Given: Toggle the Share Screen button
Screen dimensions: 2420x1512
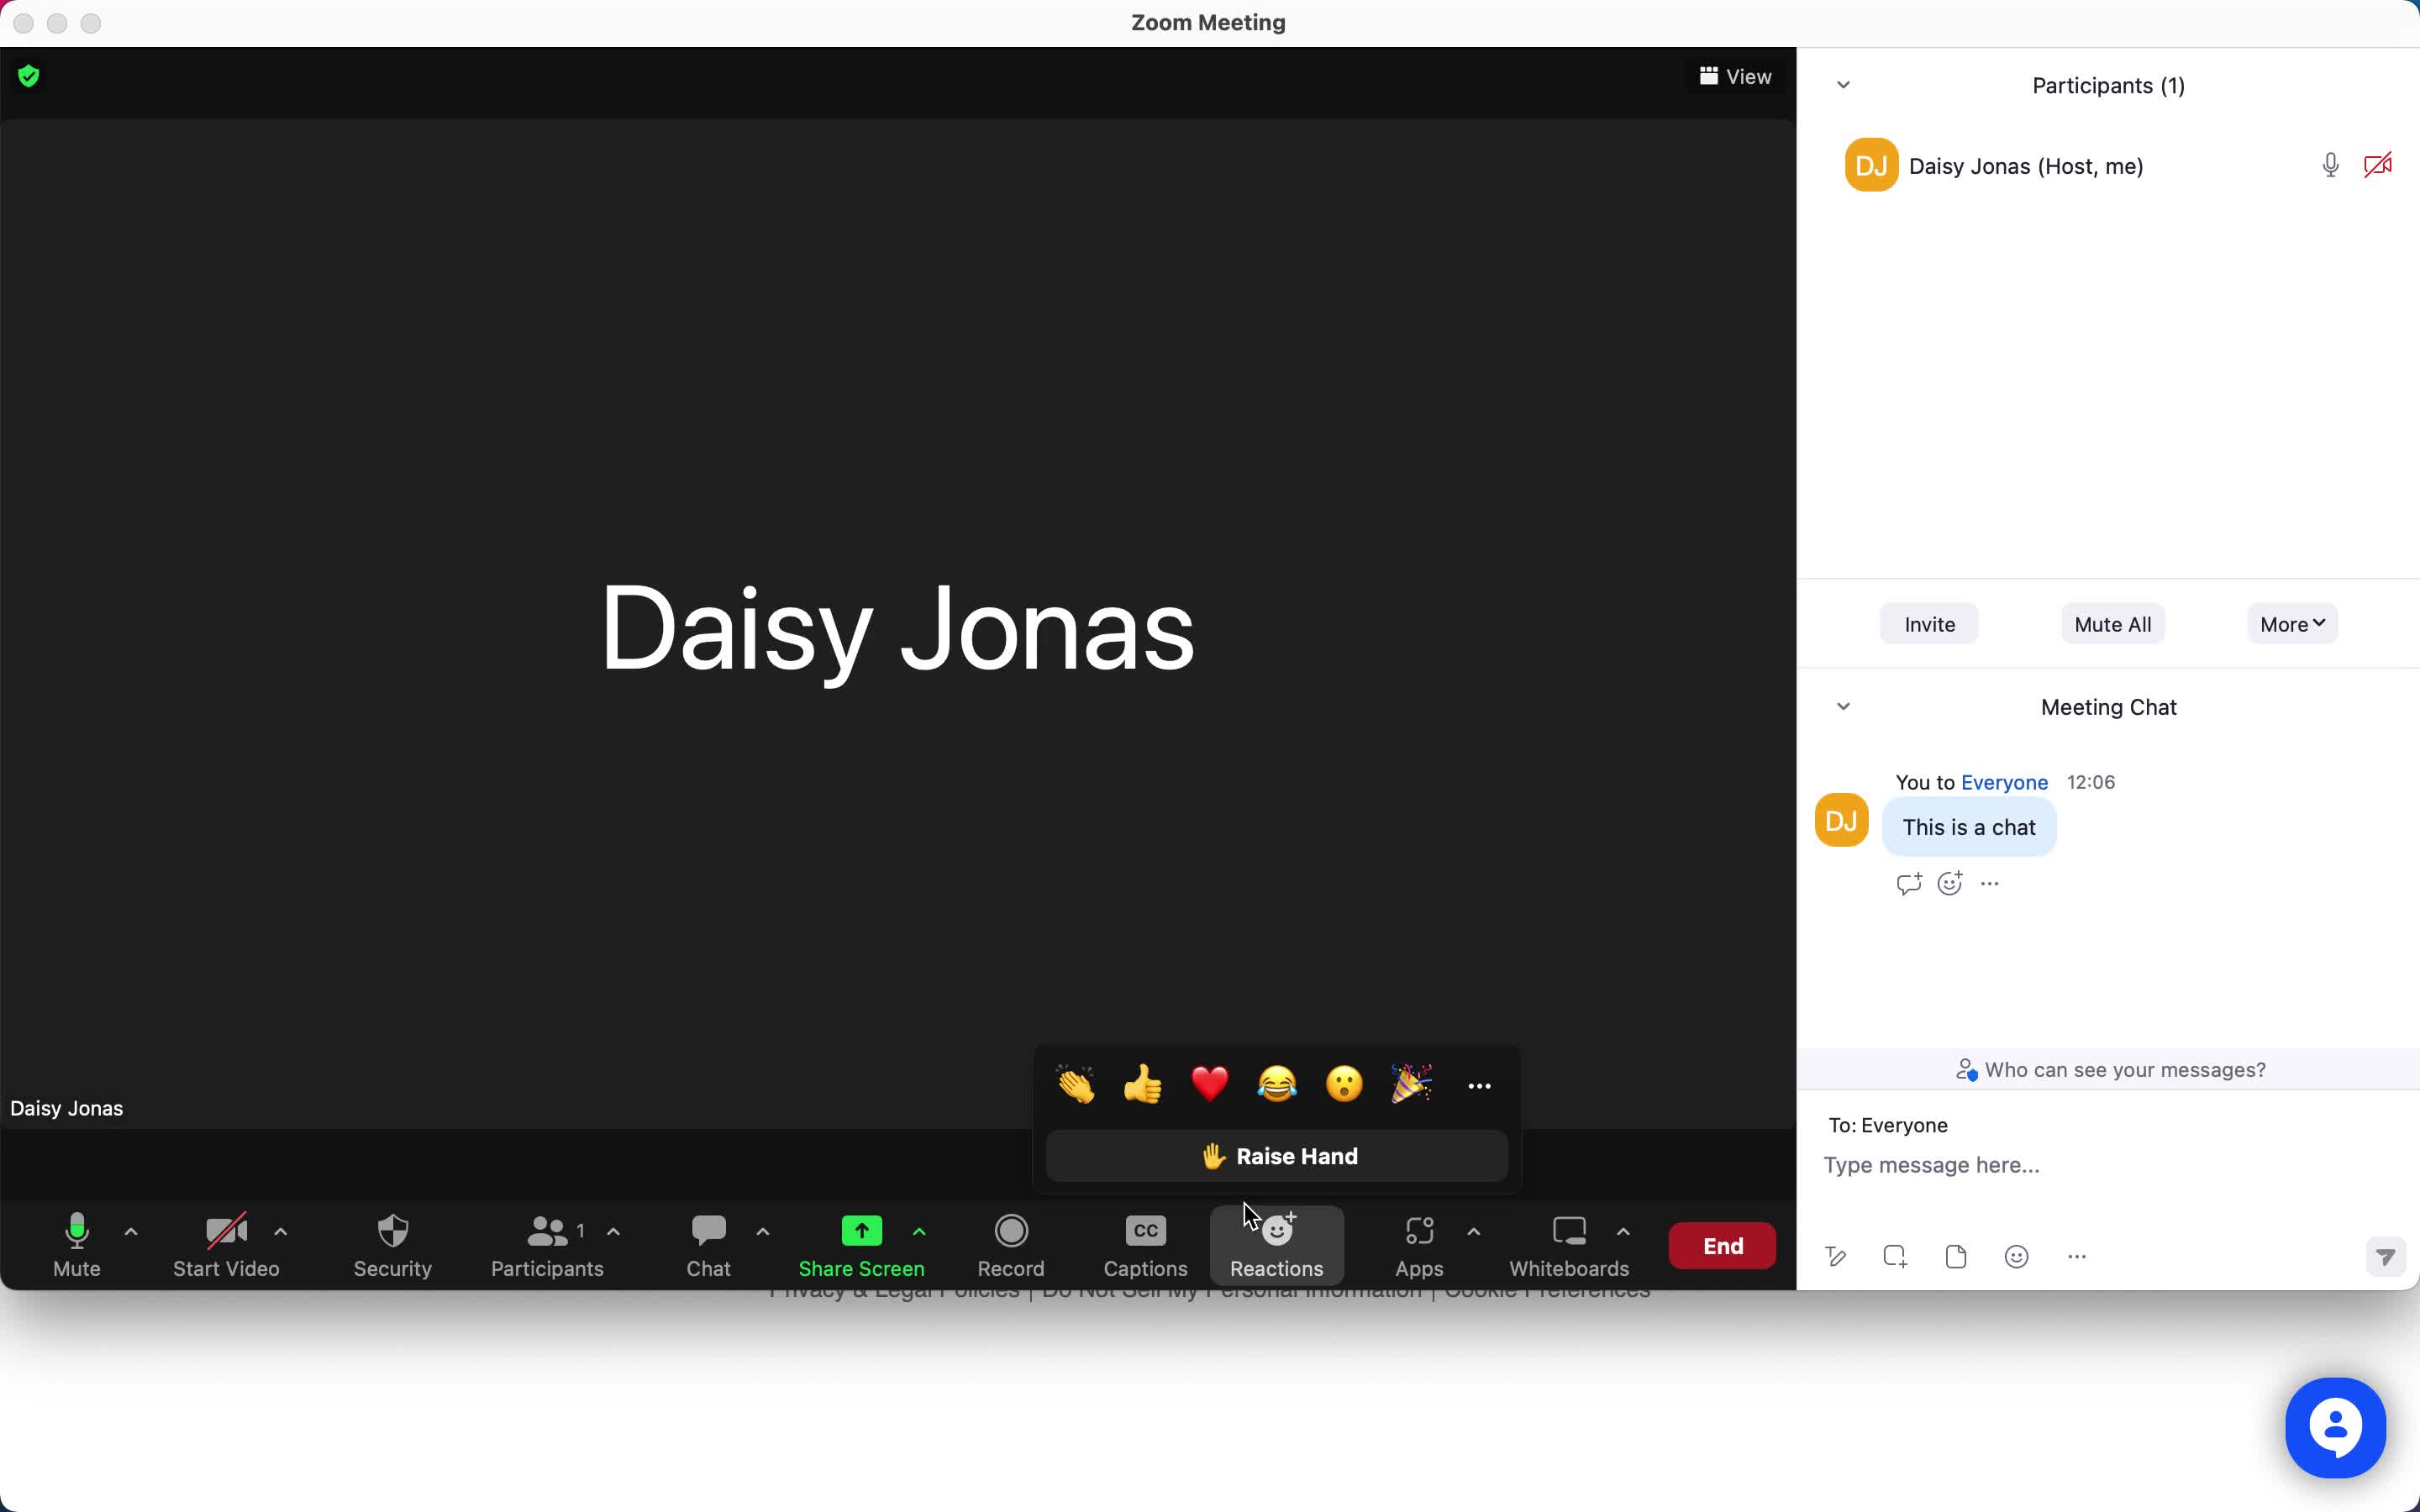Looking at the screenshot, I should point(860,1244).
